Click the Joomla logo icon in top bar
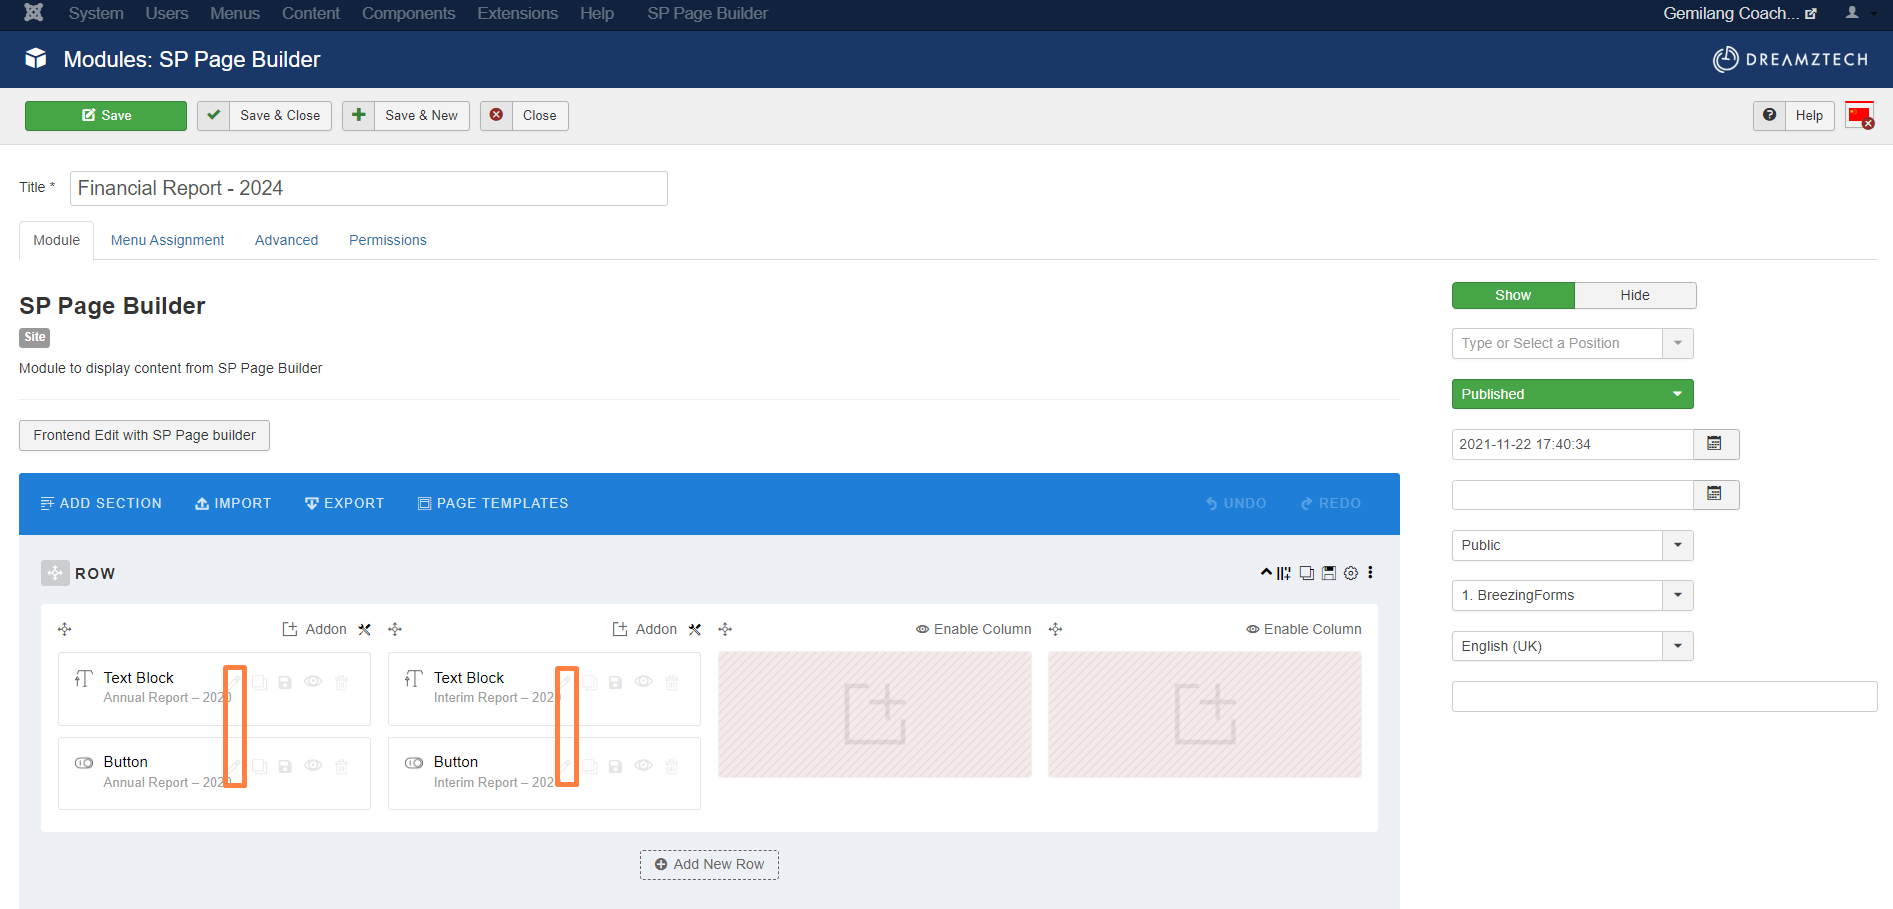Viewport: 1893px width, 909px height. pyautogui.click(x=34, y=13)
